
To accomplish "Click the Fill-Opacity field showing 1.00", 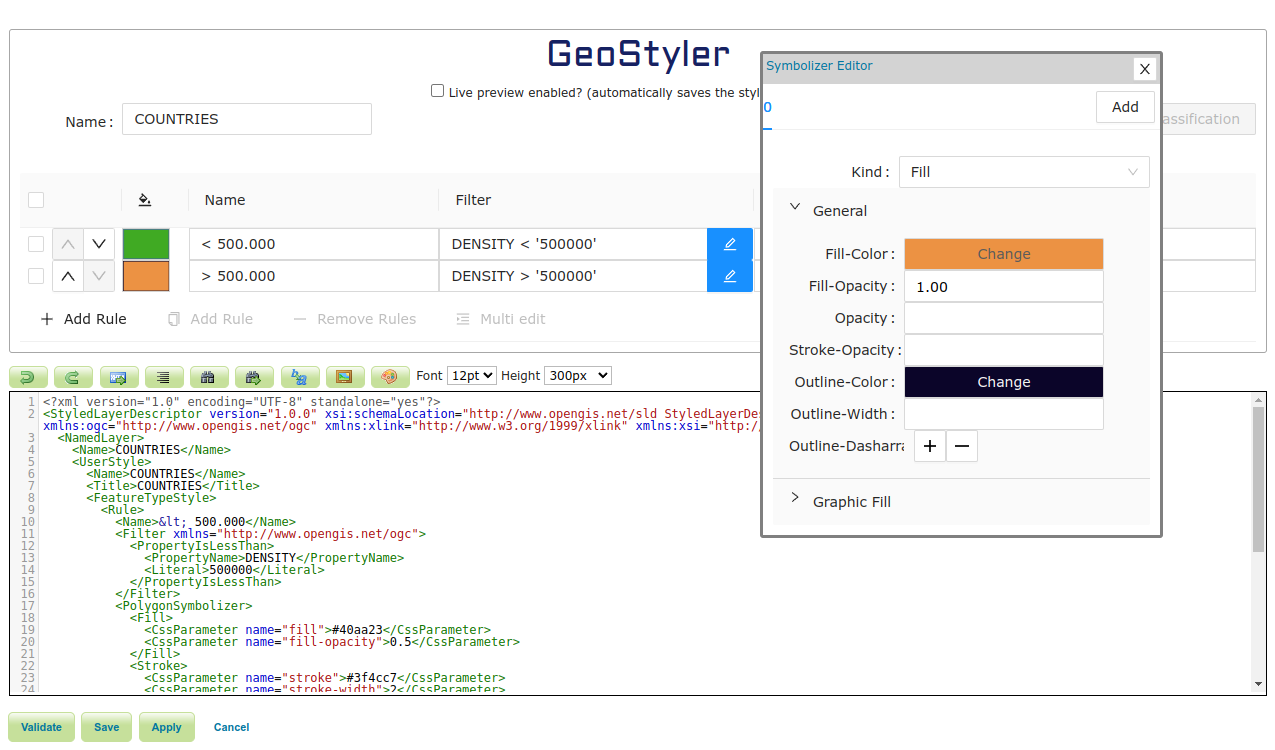I will pyautogui.click(x=1004, y=286).
